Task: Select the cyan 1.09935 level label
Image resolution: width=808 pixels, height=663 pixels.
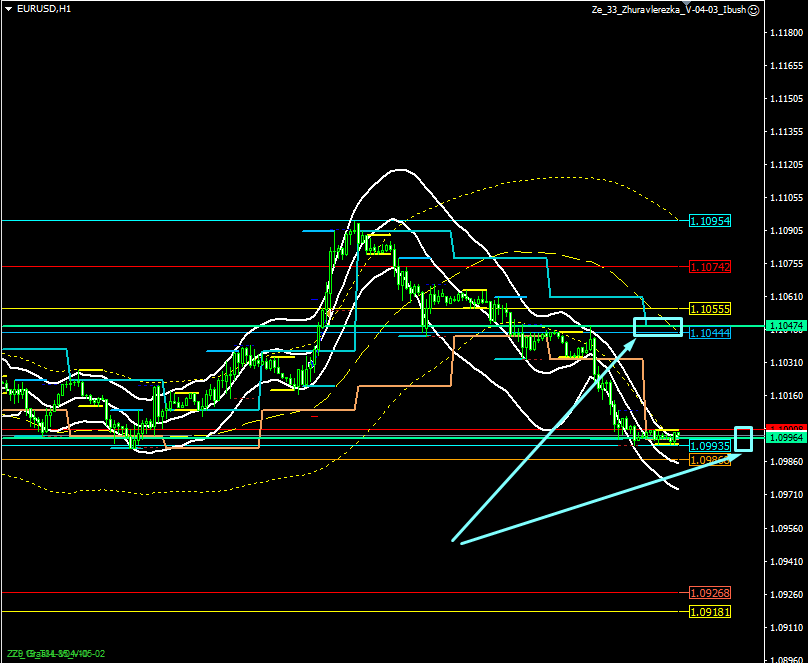Action: coord(710,446)
